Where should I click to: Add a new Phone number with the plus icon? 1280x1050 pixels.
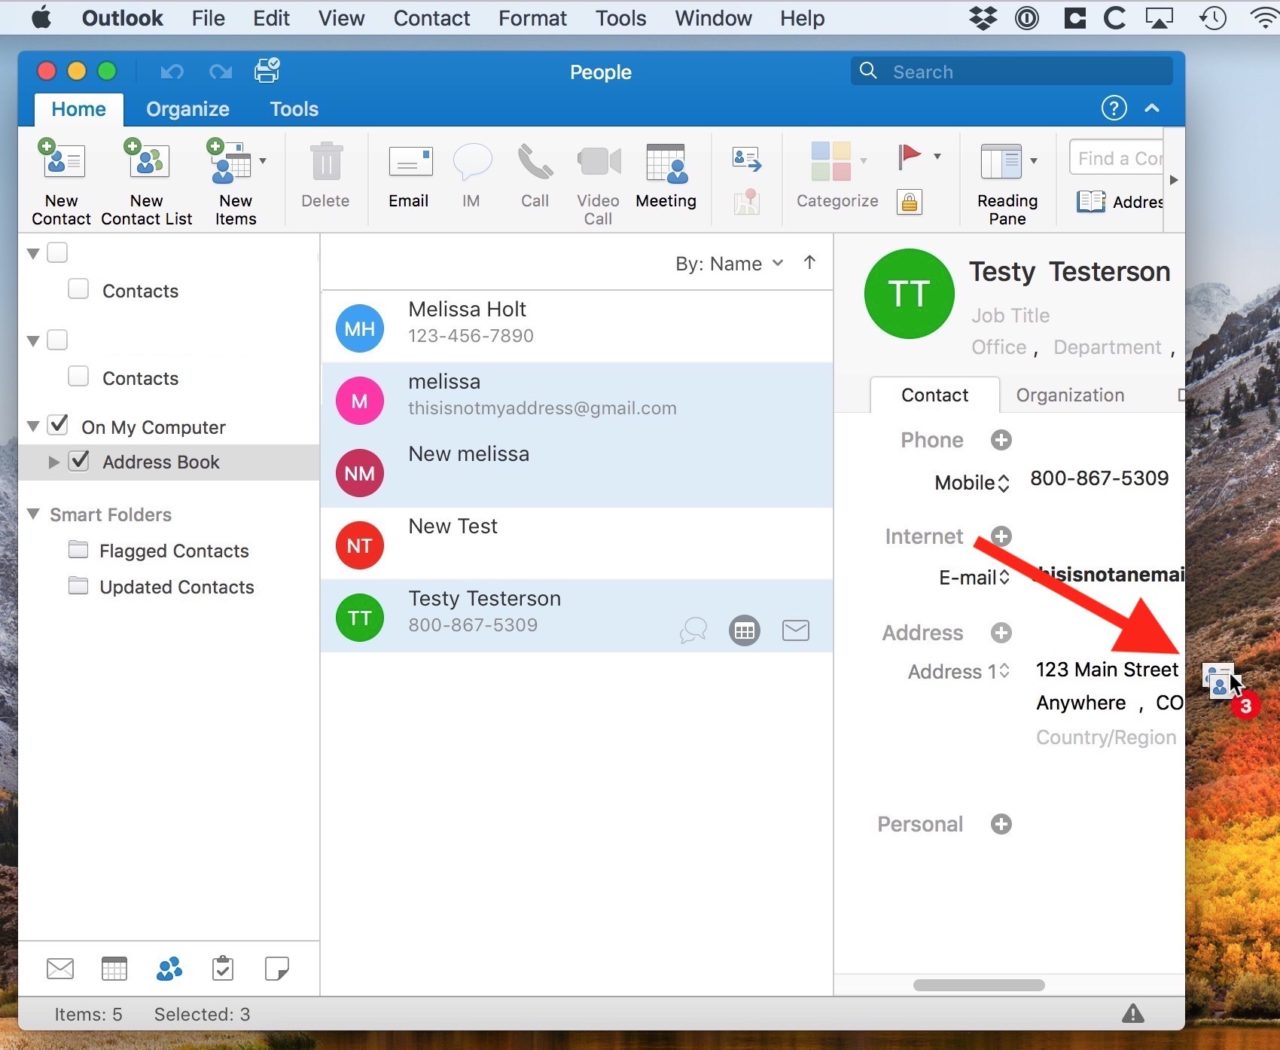[1001, 440]
